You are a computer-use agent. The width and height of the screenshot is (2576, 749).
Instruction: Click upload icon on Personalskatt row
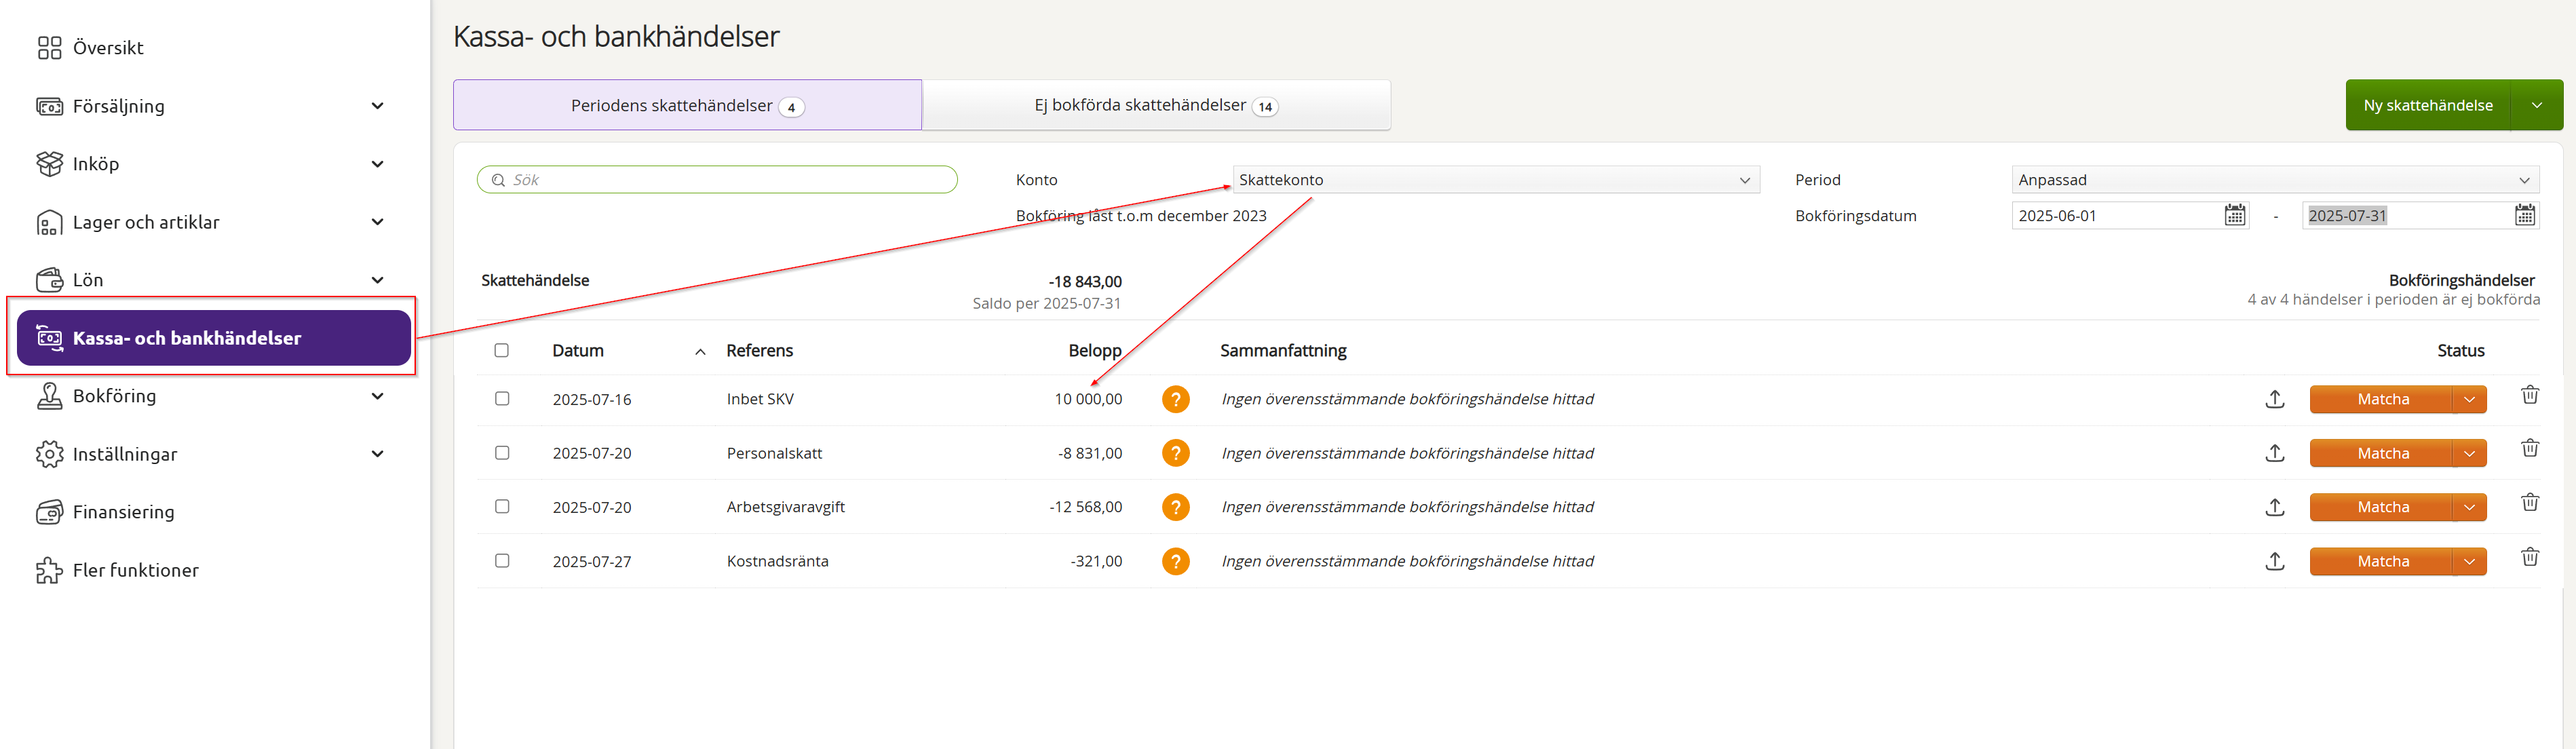point(2274,453)
